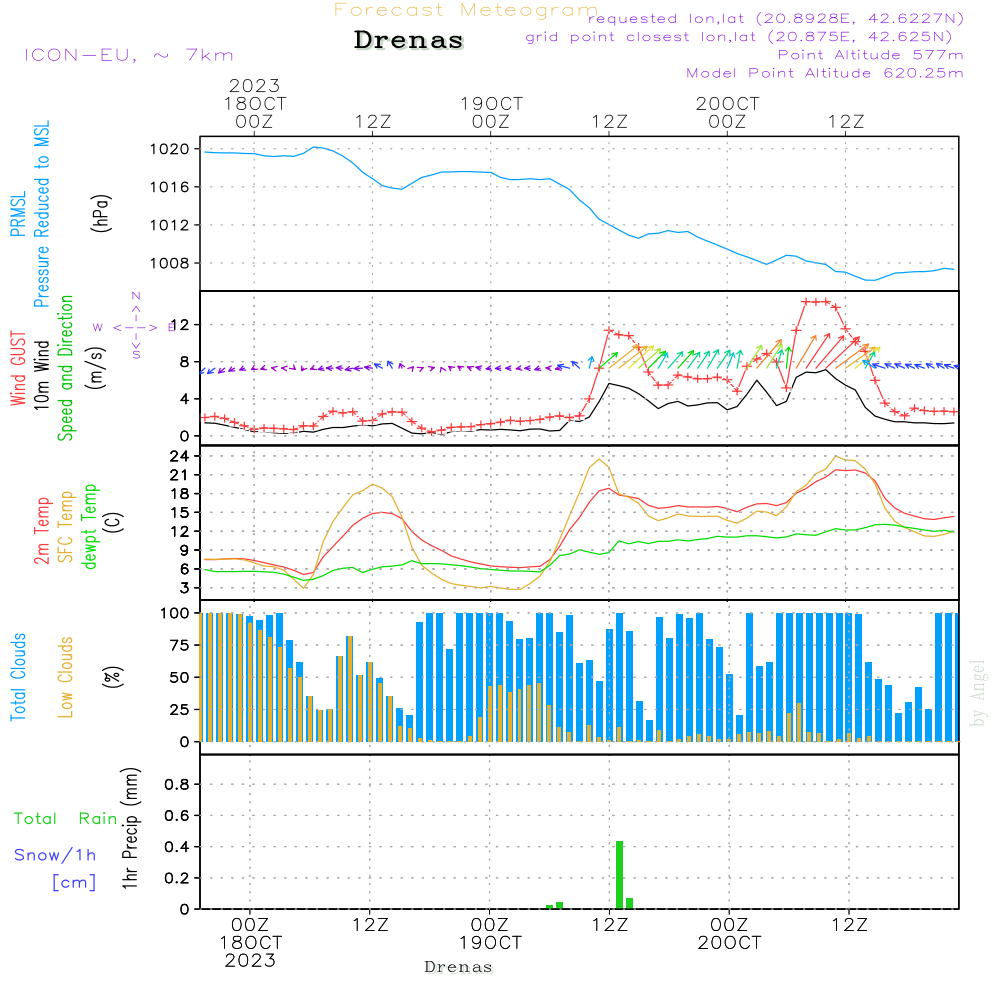Screen dimensions: 1000x1000
Task: Click the 'Total Rain' green legend
Action: 66,819
